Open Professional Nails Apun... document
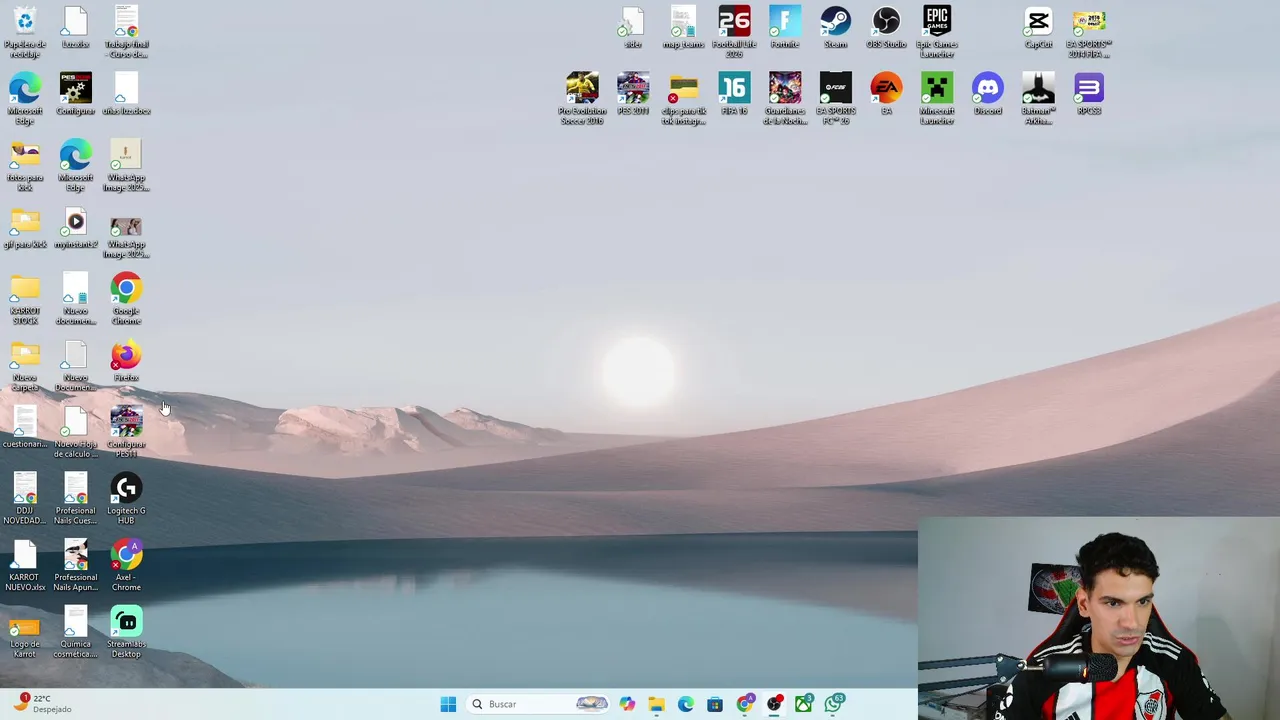1280x720 pixels. point(75,565)
